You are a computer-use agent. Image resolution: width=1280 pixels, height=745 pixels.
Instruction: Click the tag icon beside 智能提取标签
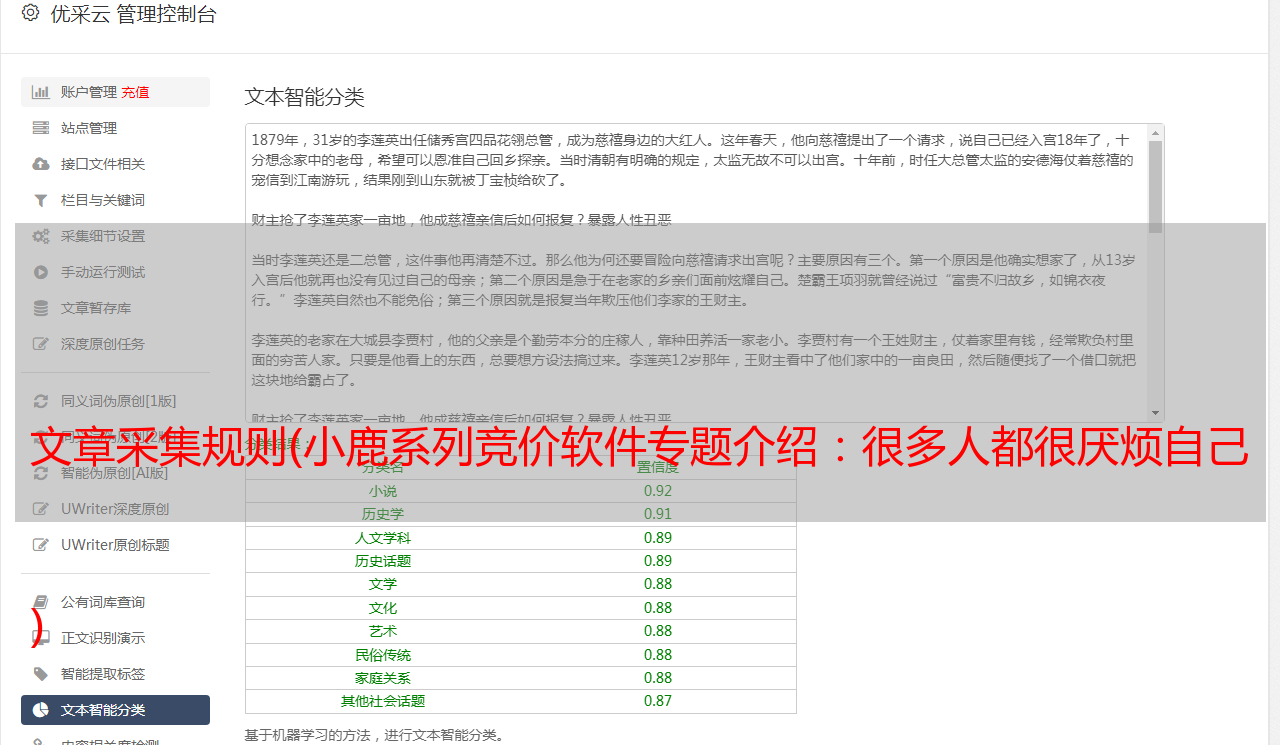tap(41, 674)
